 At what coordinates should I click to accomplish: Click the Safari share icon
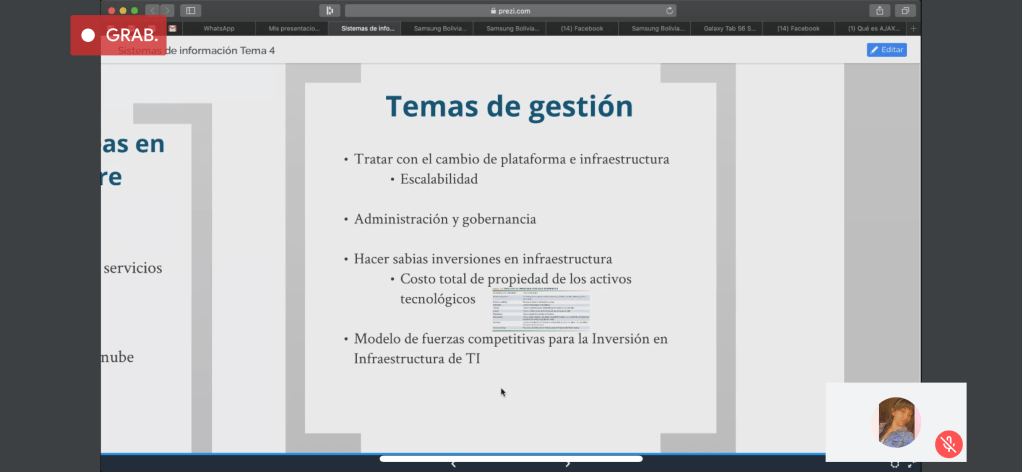880,10
